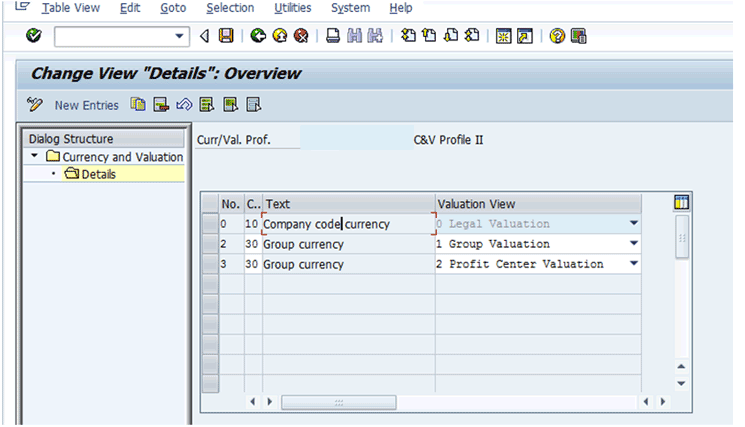Select the row with No. 0
745x427 pixels.
[x=209, y=224]
